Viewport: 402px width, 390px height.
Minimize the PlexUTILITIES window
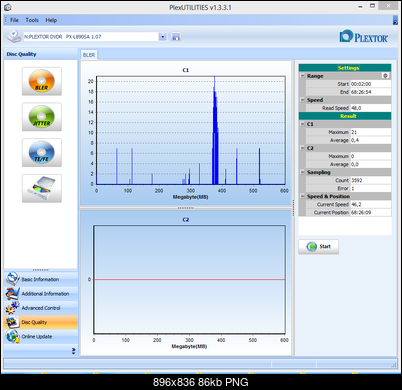coord(360,6)
